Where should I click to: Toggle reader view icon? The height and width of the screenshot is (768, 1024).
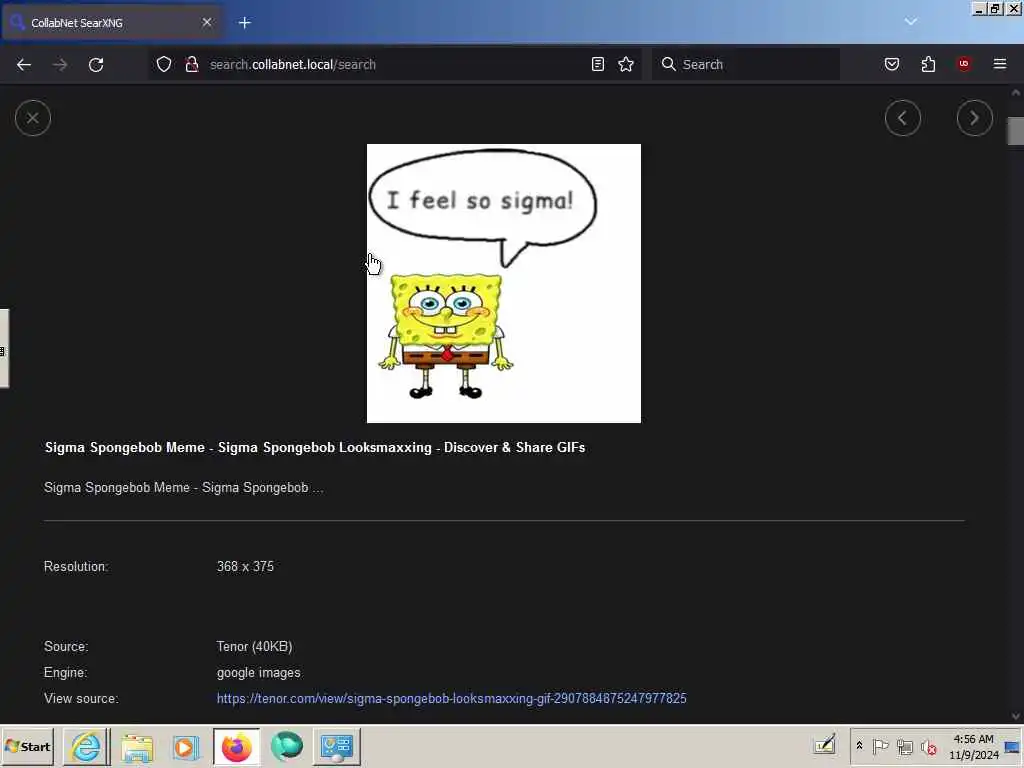598,64
